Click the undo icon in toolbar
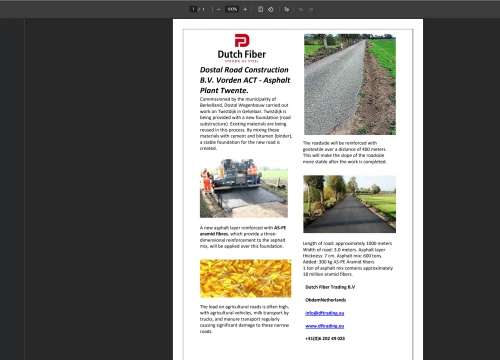Screen dimensions: 500x360 pos(301,9)
